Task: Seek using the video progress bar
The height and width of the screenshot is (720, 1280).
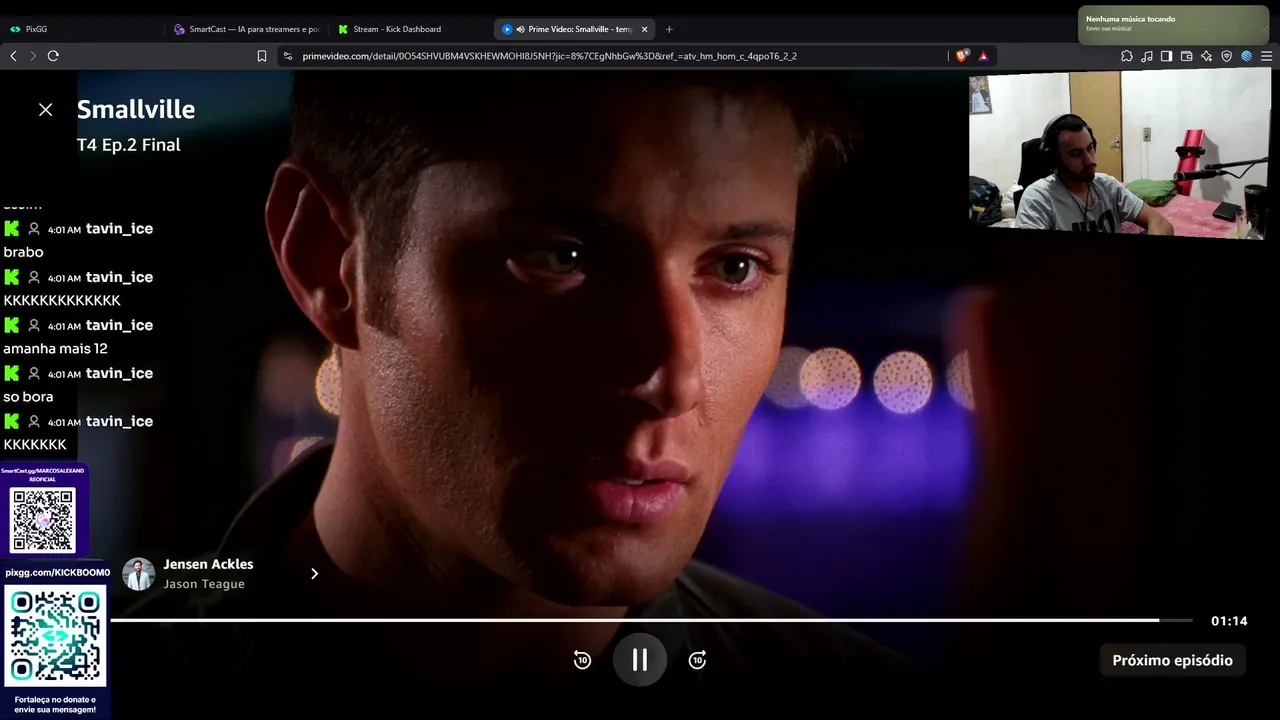Action: pos(651,621)
